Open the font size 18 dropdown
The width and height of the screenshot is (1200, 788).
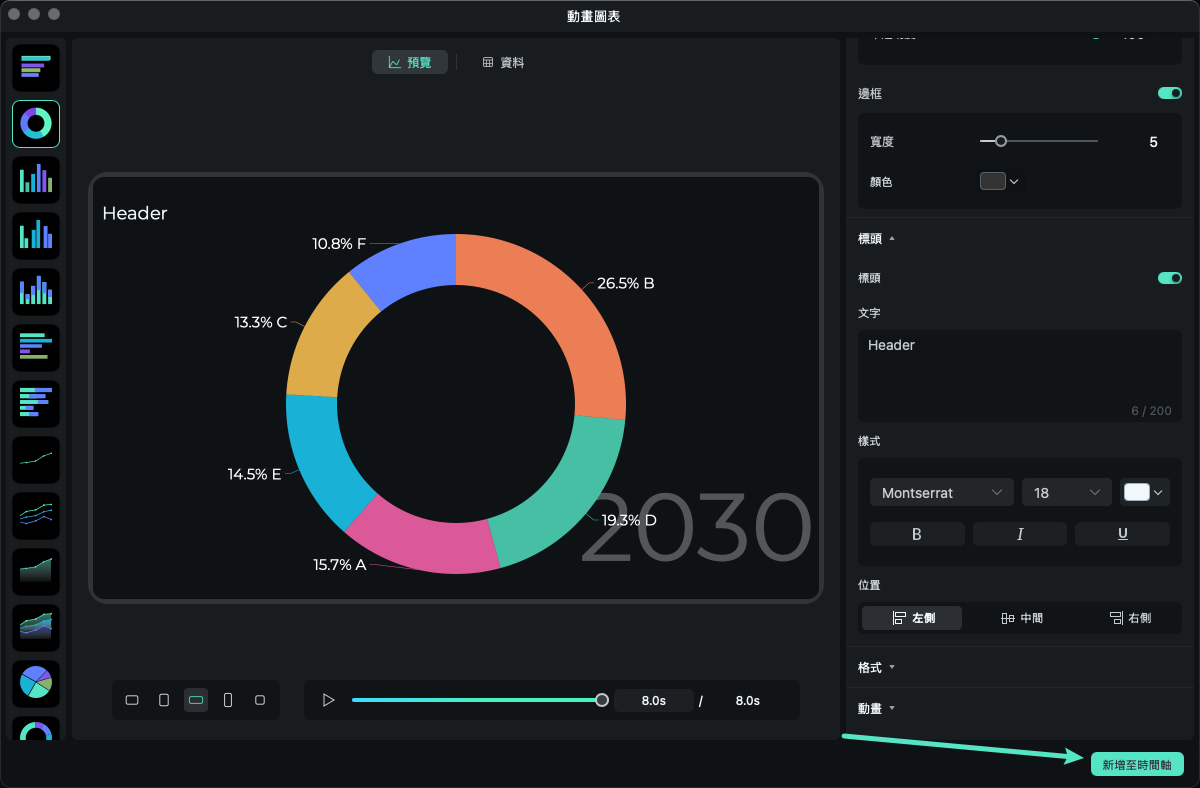coord(1066,492)
